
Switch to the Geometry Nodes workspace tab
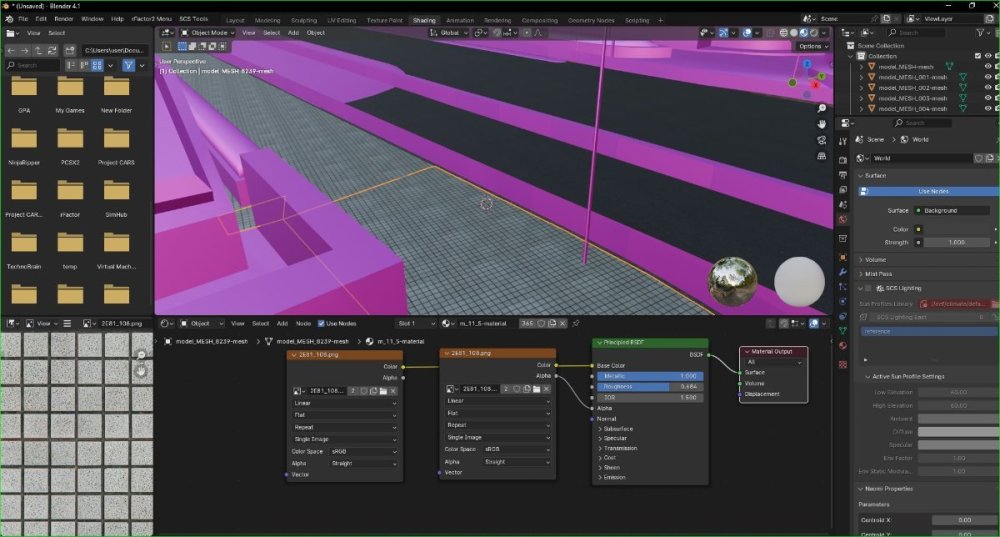[x=591, y=20]
